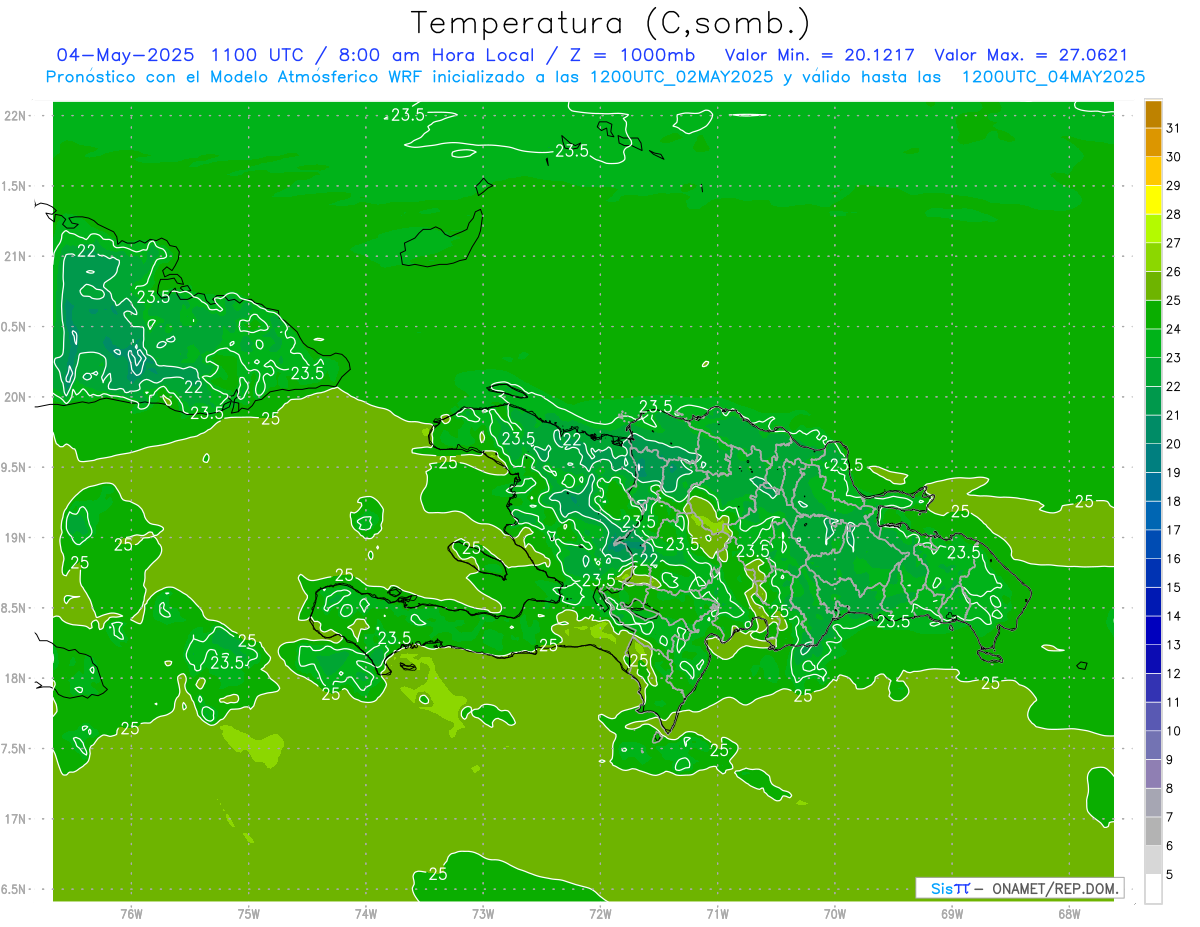Click the '20N' latitude axis label
This screenshot has height=927, width=1200.
click(x=14, y=397)
